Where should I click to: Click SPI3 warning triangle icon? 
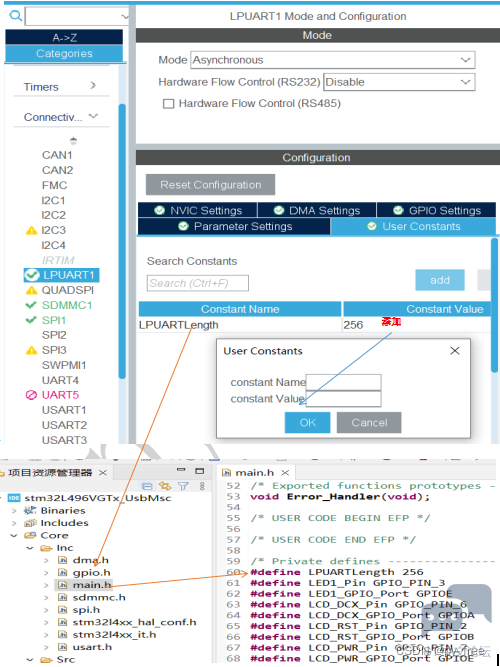point(31,350)
